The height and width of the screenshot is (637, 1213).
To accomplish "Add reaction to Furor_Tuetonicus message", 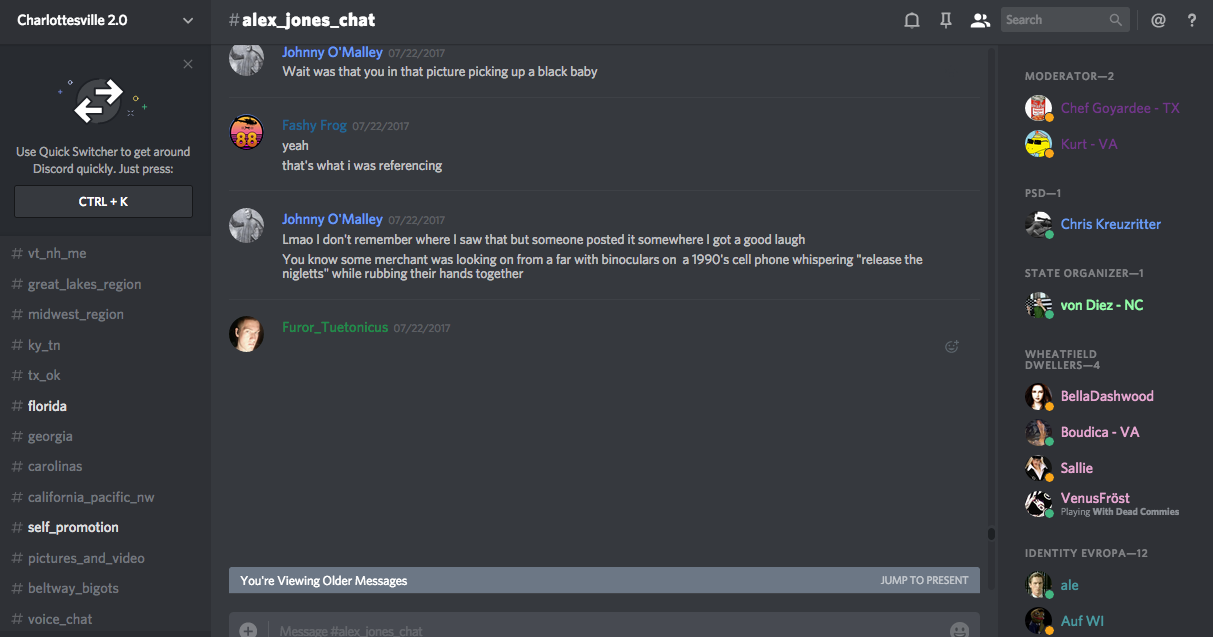I will click(952, 347).
